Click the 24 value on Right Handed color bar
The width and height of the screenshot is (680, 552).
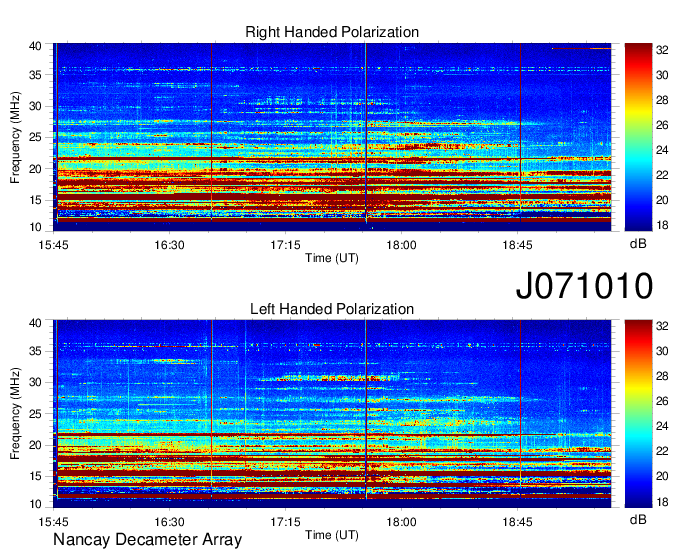coord(662,150)
